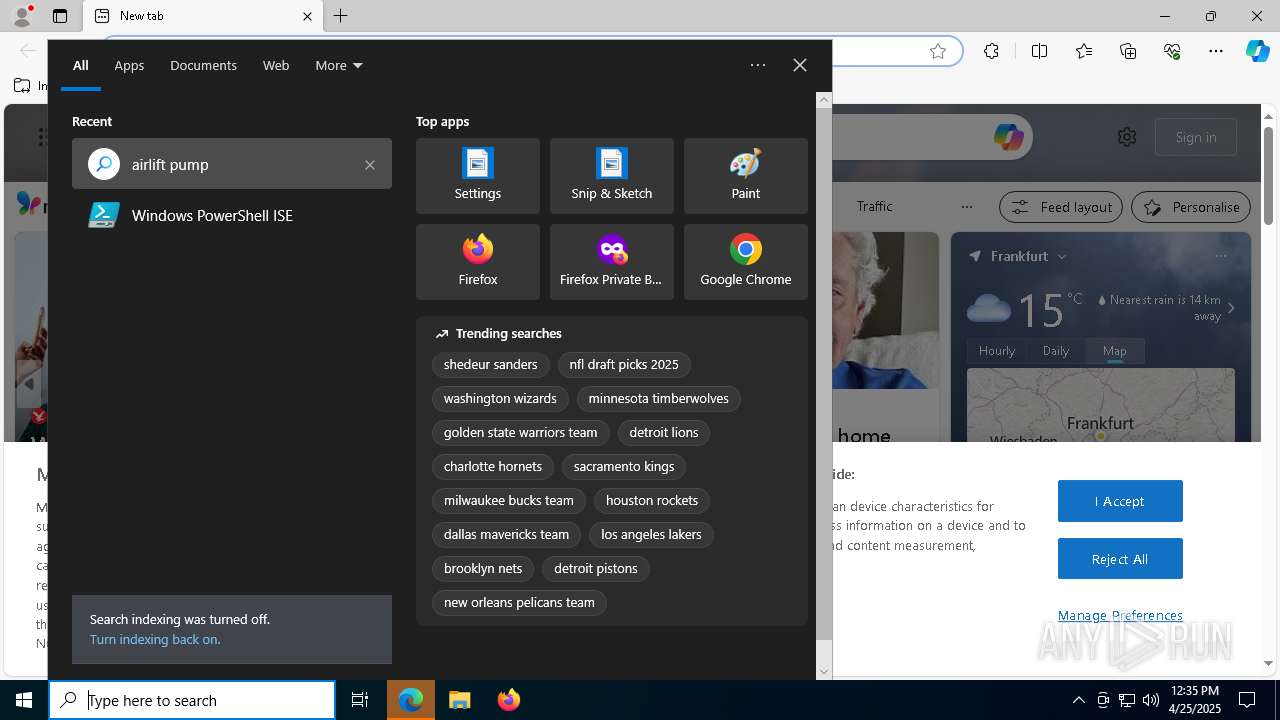Open Windows PowerShell ISE recent item
Viewport: 1280px width, 720px height.
(232, 215)
